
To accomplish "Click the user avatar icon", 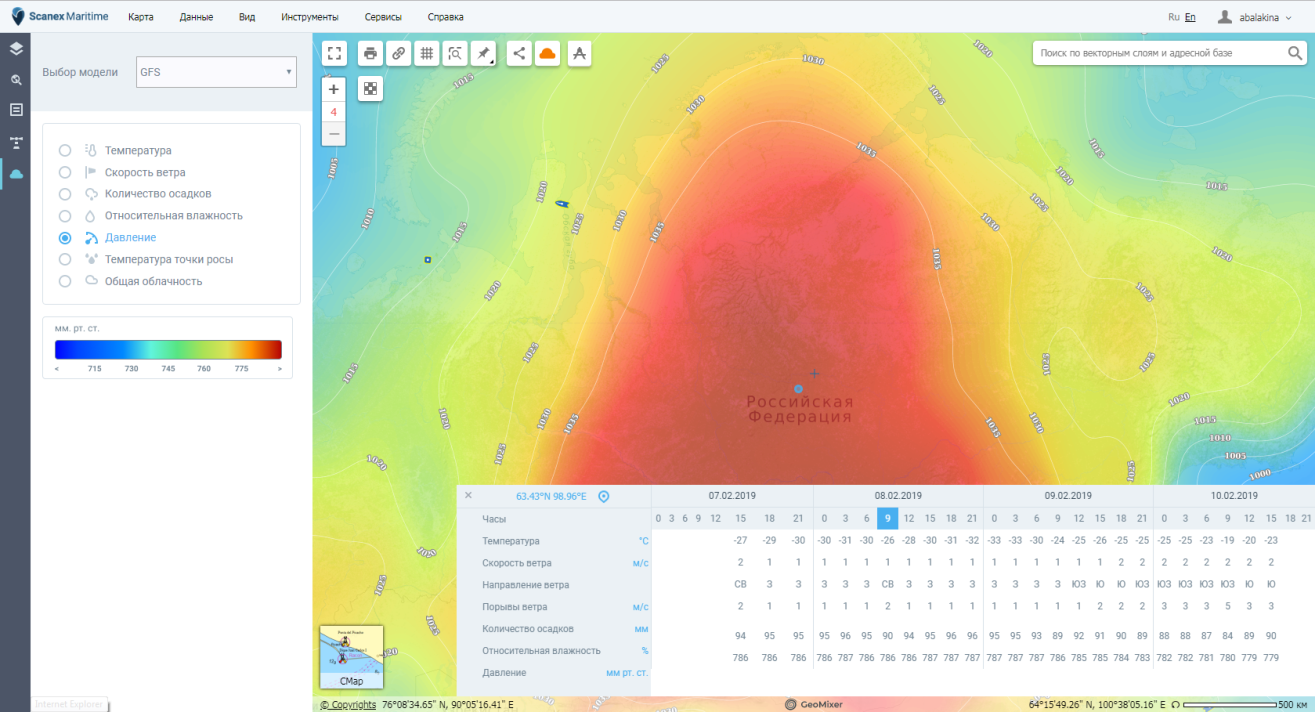I will (x=1224, y=17).
